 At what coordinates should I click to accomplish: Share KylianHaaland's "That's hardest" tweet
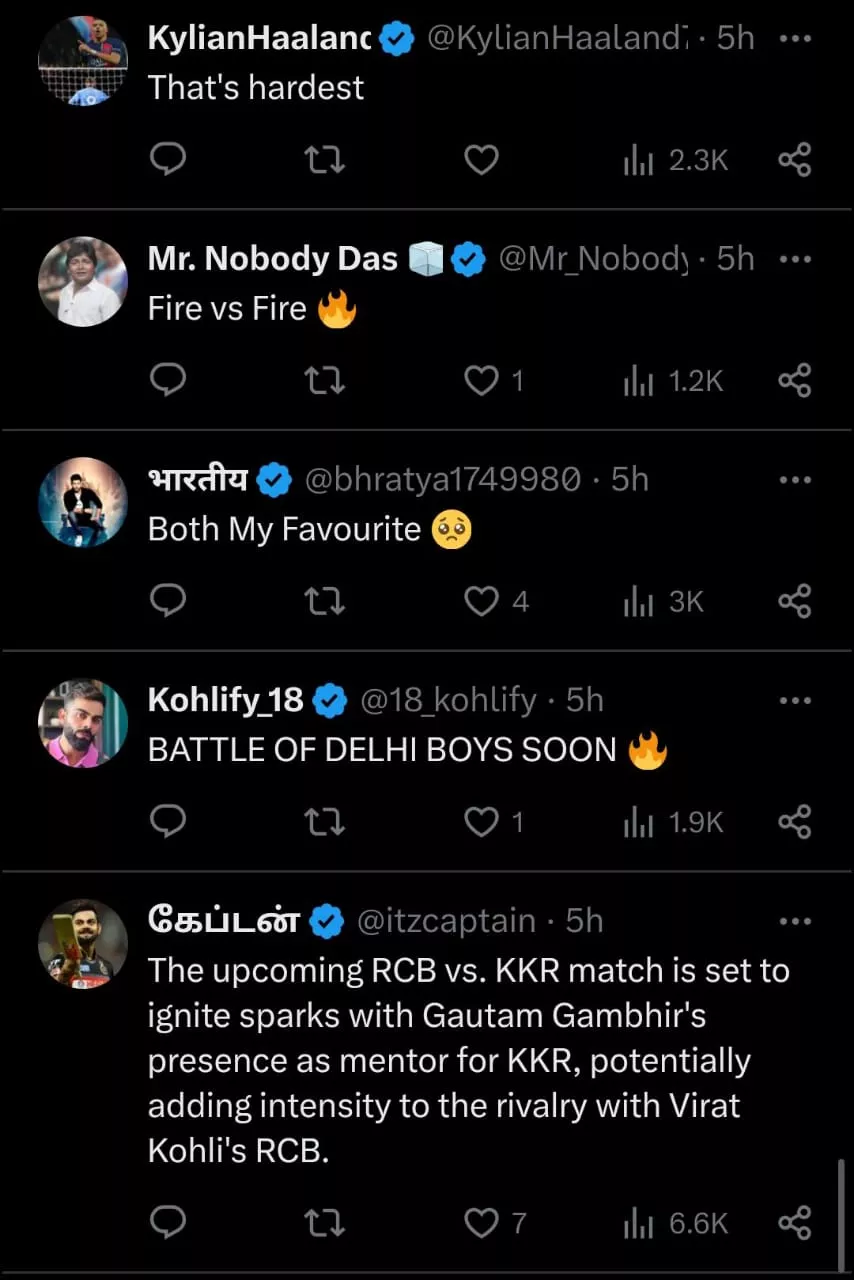[795, 160]
